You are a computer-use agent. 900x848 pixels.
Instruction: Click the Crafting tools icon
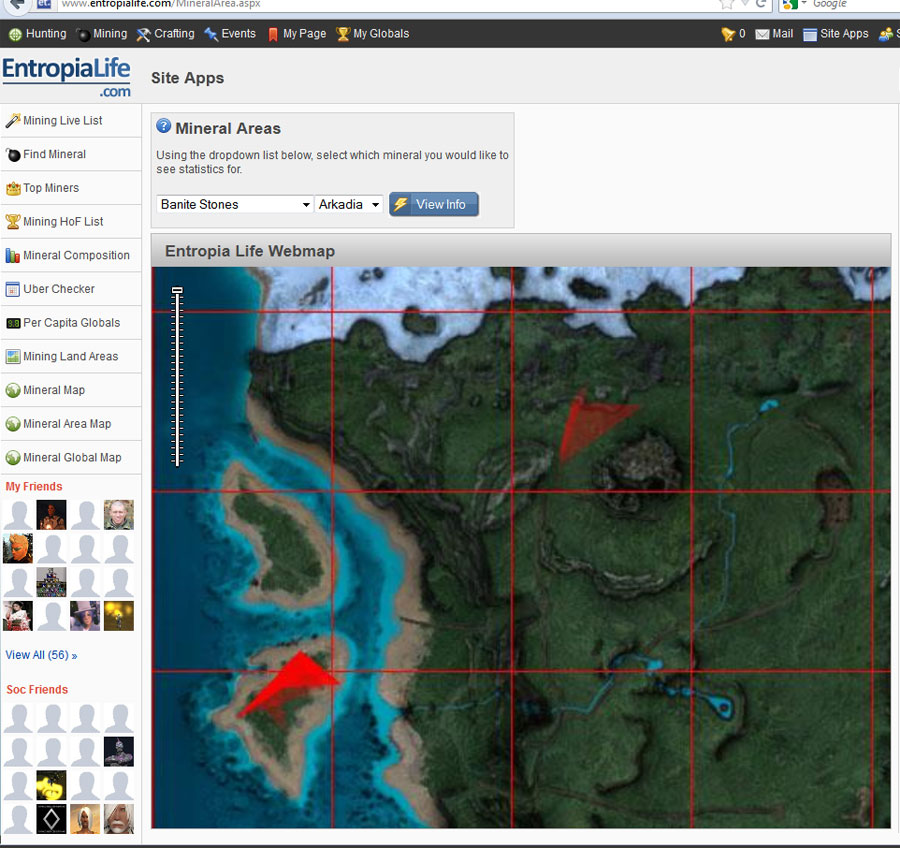point(143,34)
